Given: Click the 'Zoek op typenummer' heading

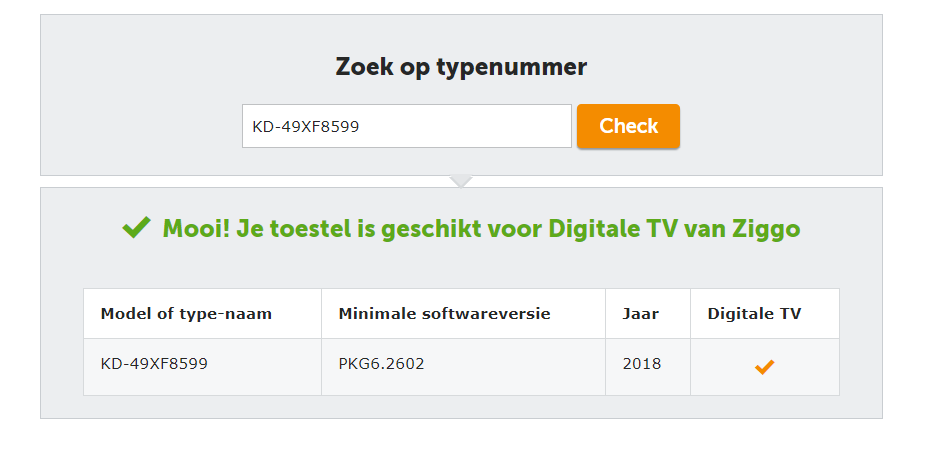Looking at the screenshot, I should 461,67.
